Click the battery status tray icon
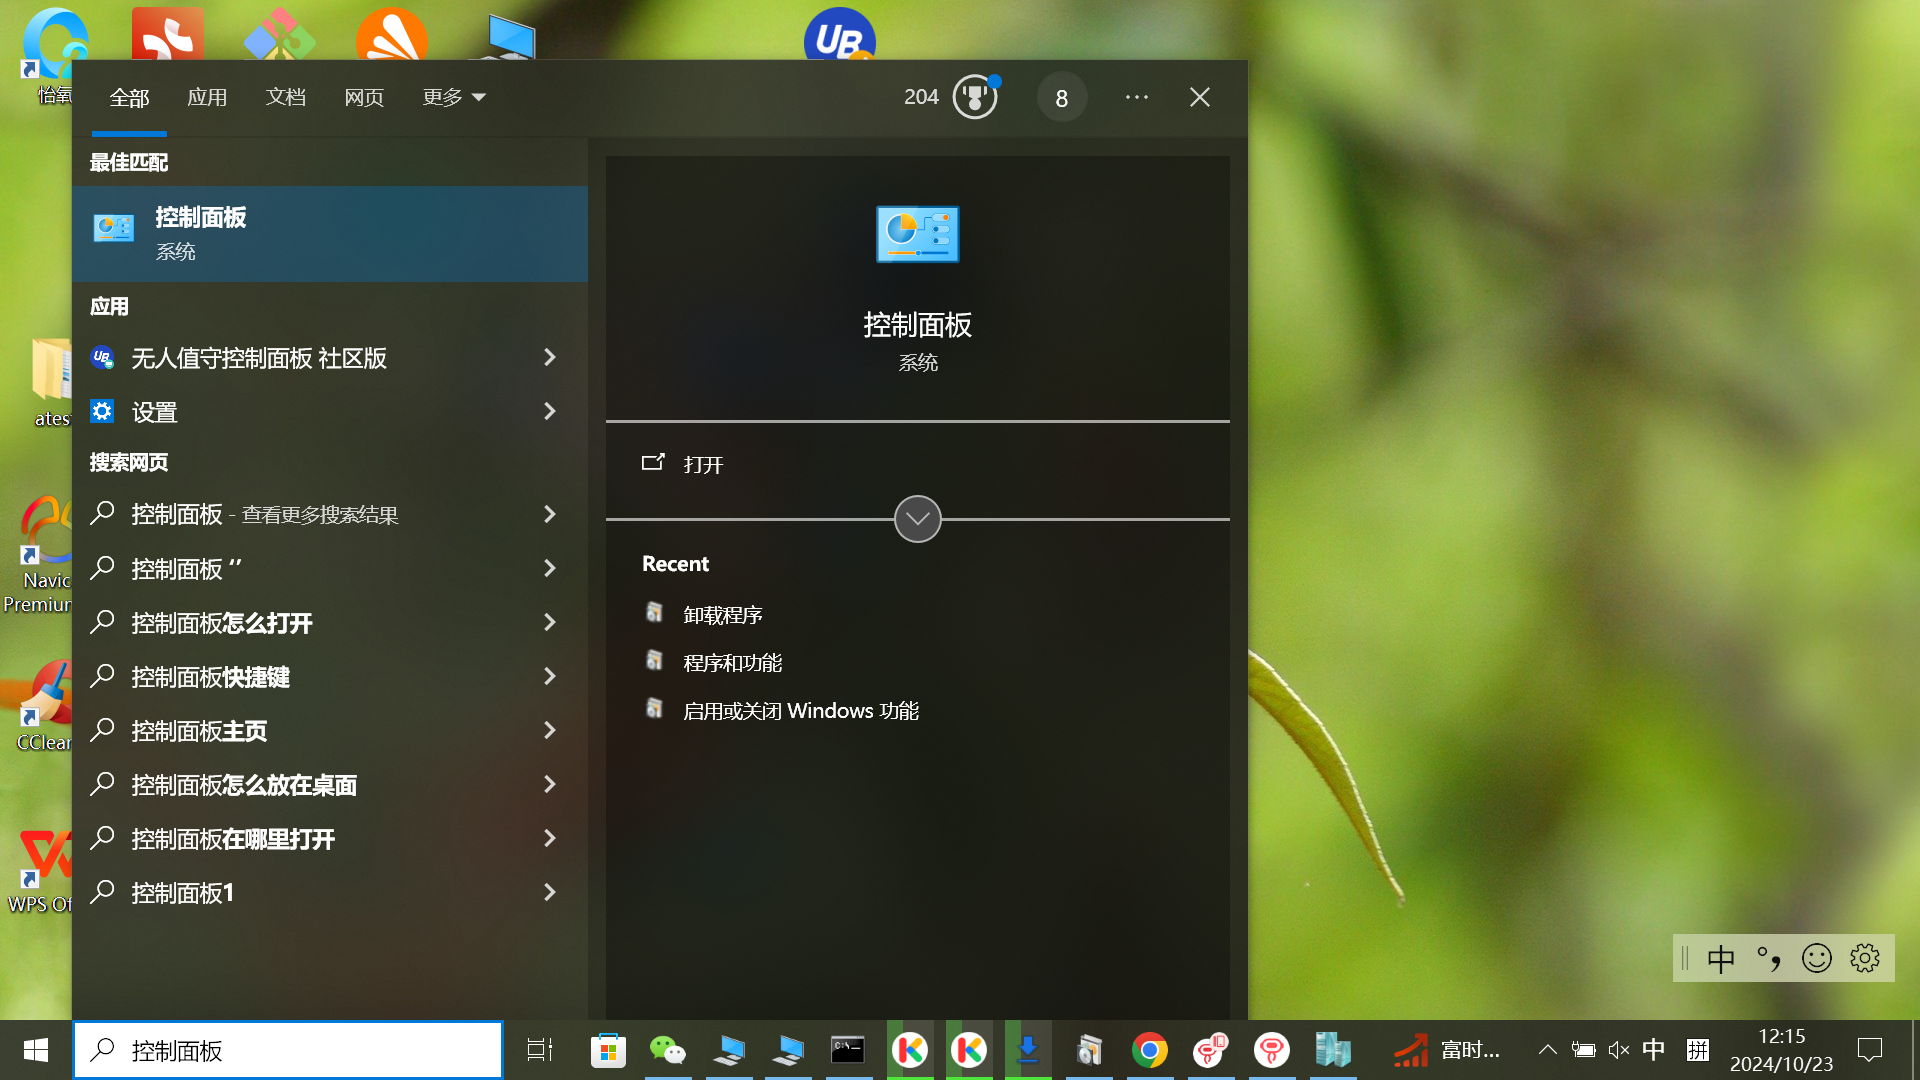1920x1080 pixels. [x=1583, y=1050]
